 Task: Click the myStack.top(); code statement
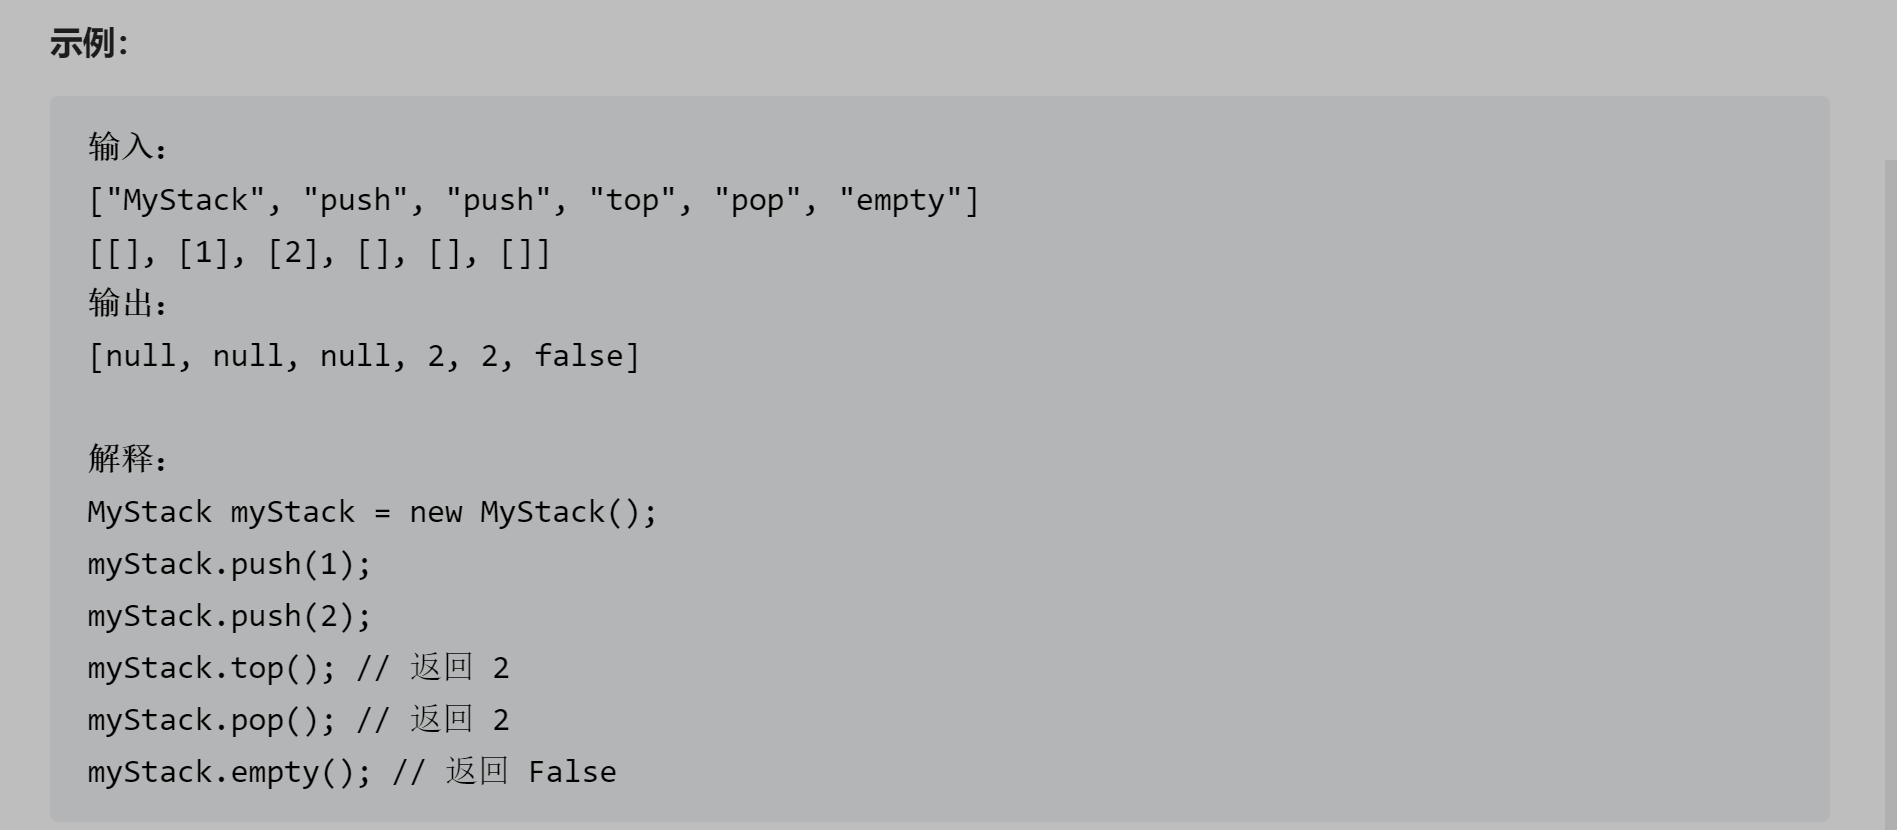tap(211, 668)
